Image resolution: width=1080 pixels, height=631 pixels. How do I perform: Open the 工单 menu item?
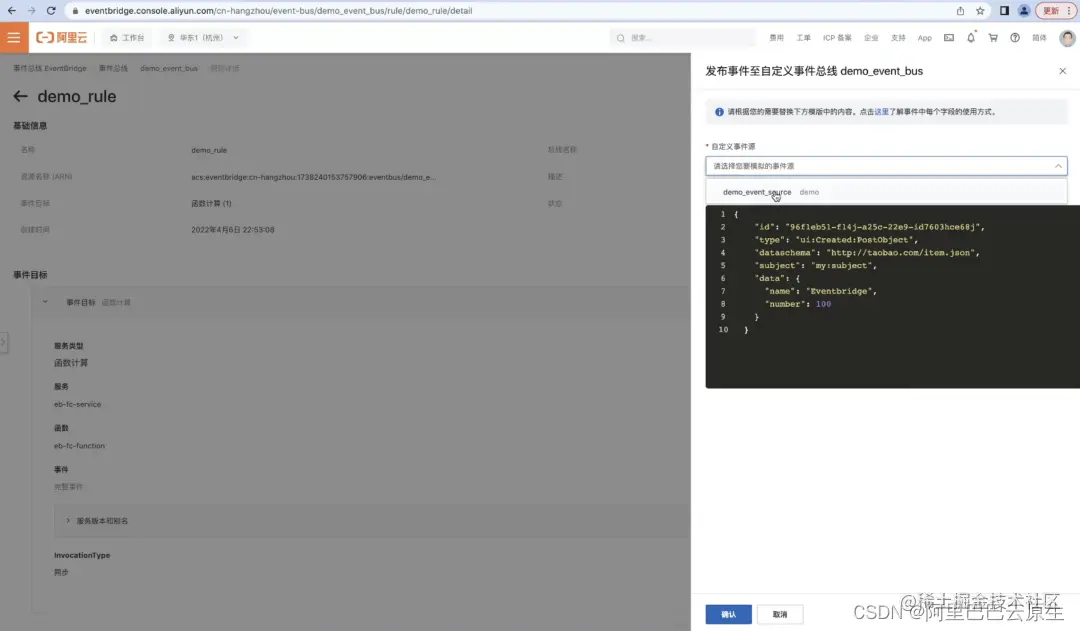pos(803,37)
